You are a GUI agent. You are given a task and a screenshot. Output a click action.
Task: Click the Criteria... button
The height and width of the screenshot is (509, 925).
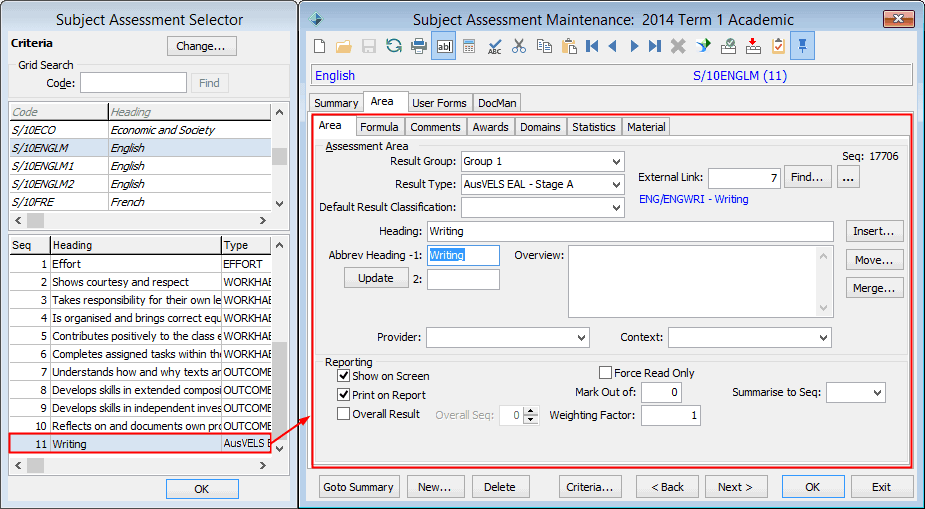click(x=590, y=487)
